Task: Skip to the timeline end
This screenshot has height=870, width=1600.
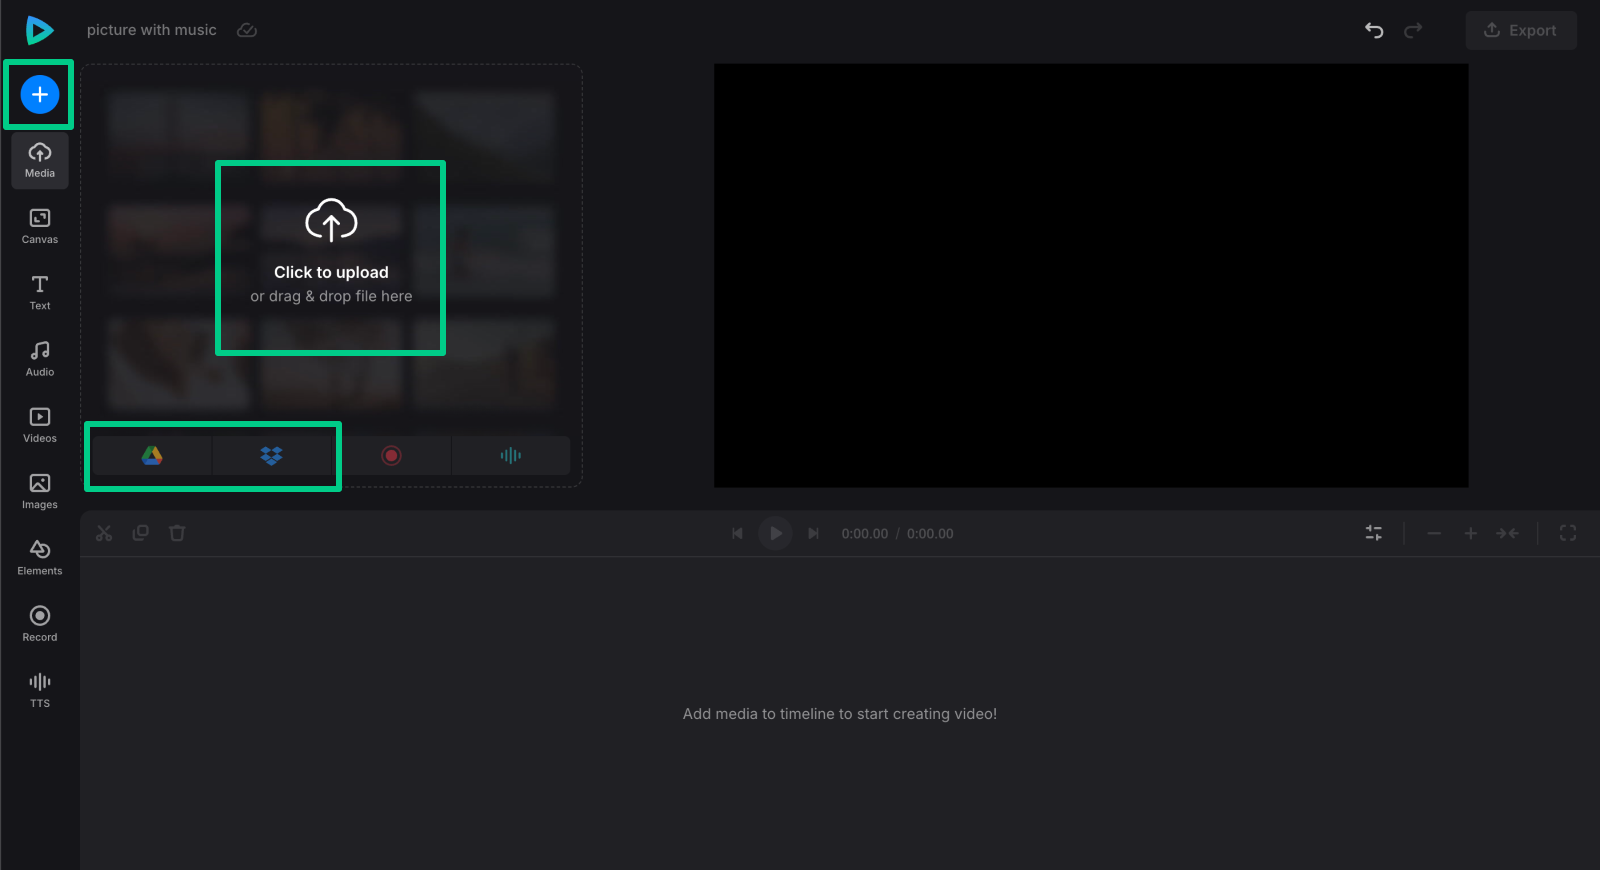Action: click(813, 533)
